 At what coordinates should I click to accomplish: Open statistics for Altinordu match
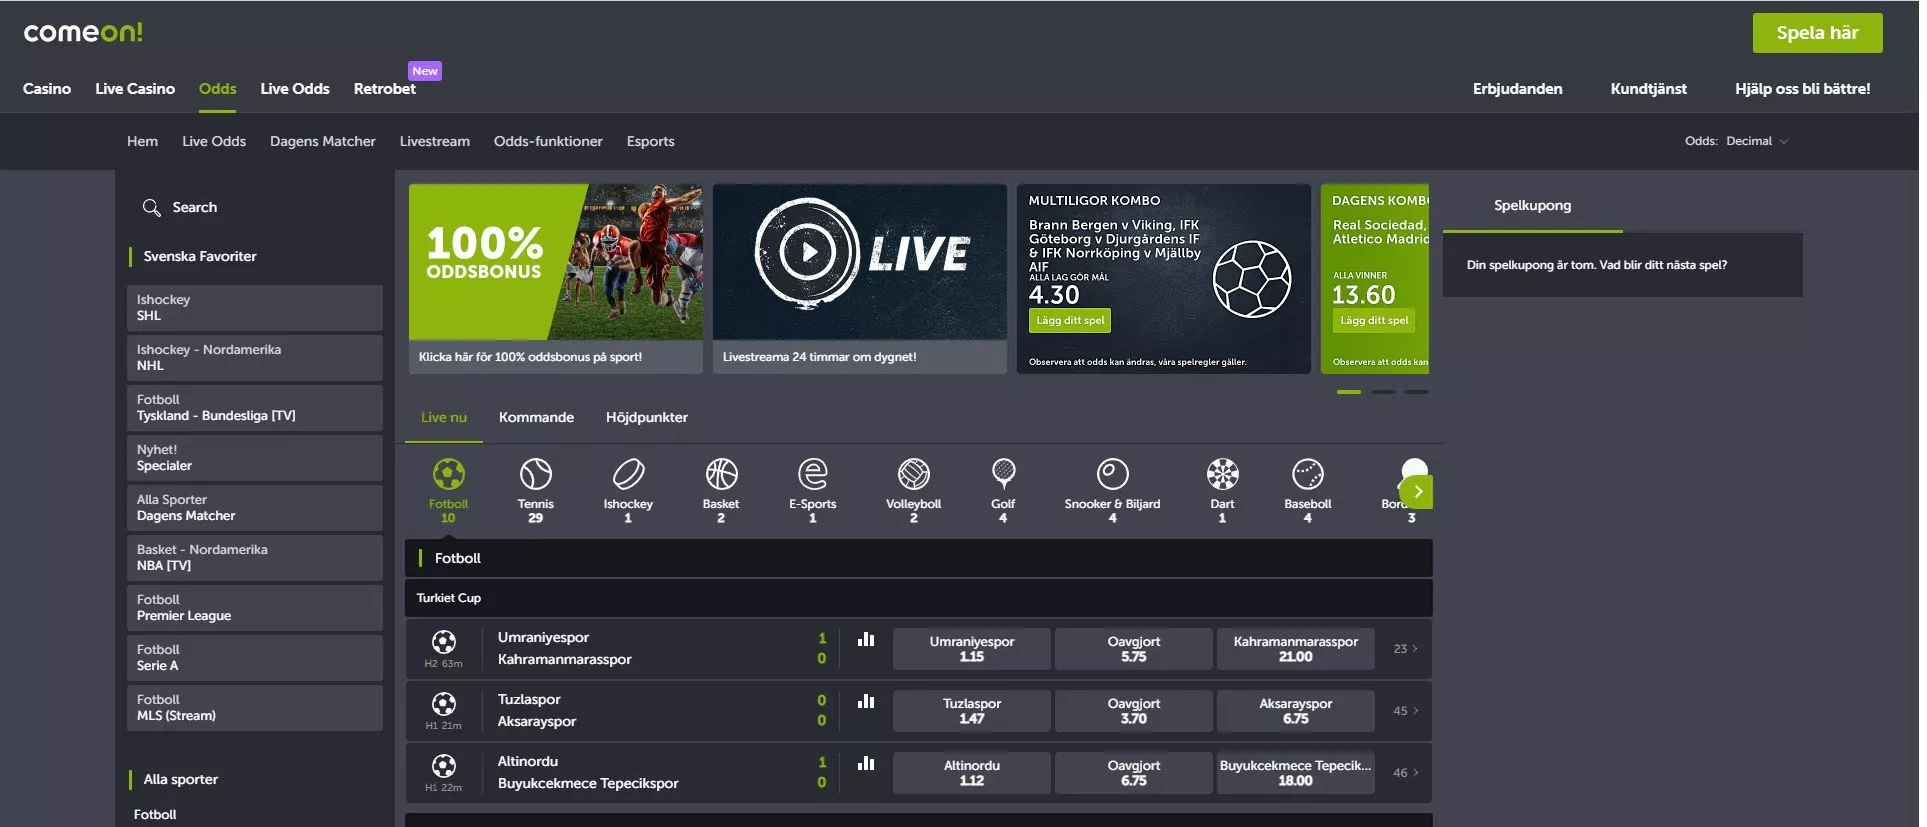point(866,763)
